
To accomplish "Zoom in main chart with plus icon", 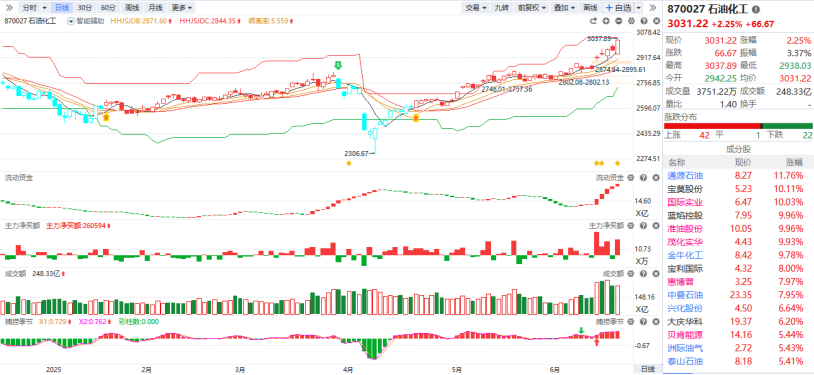I will tap(606, 21).
